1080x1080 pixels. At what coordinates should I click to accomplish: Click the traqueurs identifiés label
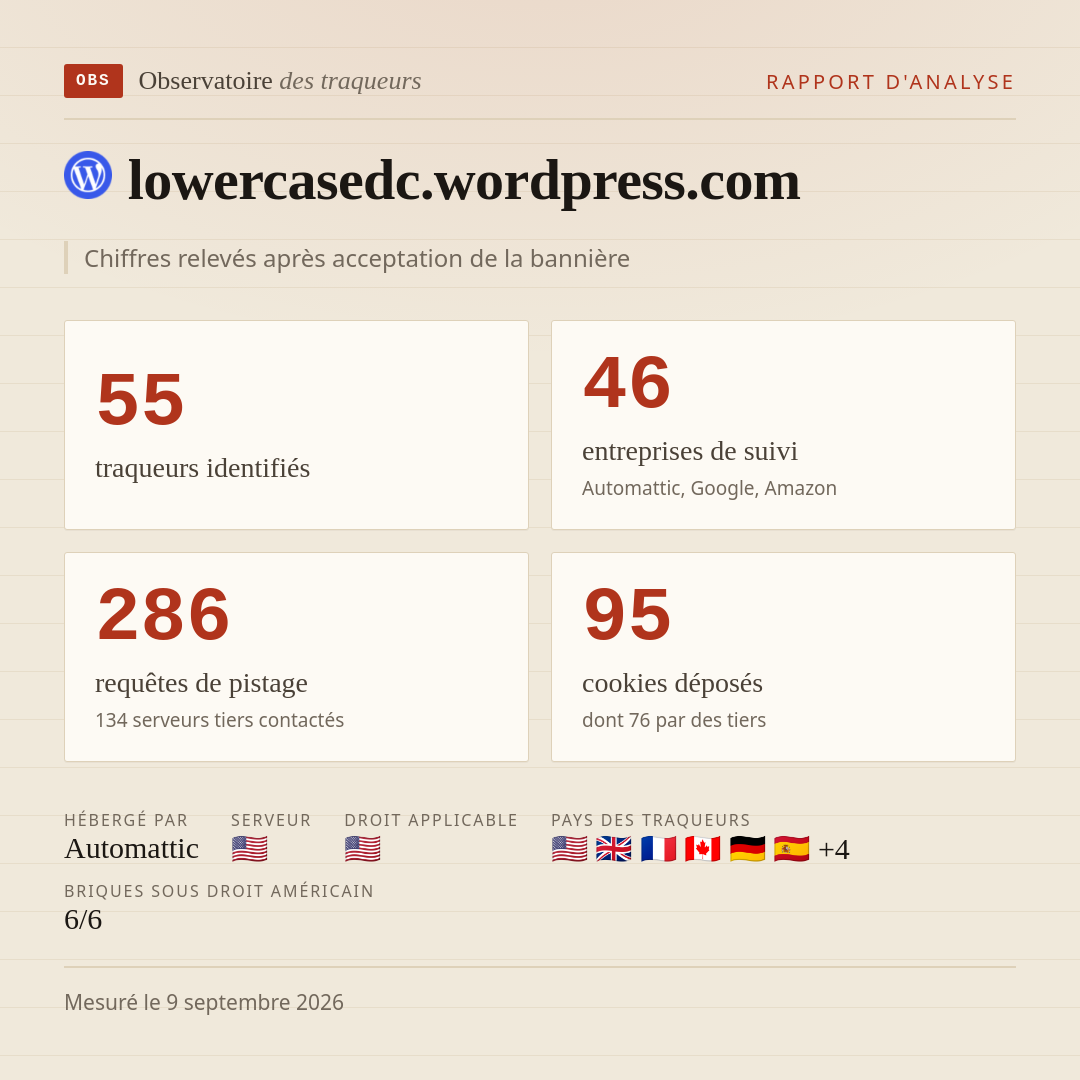202,468
